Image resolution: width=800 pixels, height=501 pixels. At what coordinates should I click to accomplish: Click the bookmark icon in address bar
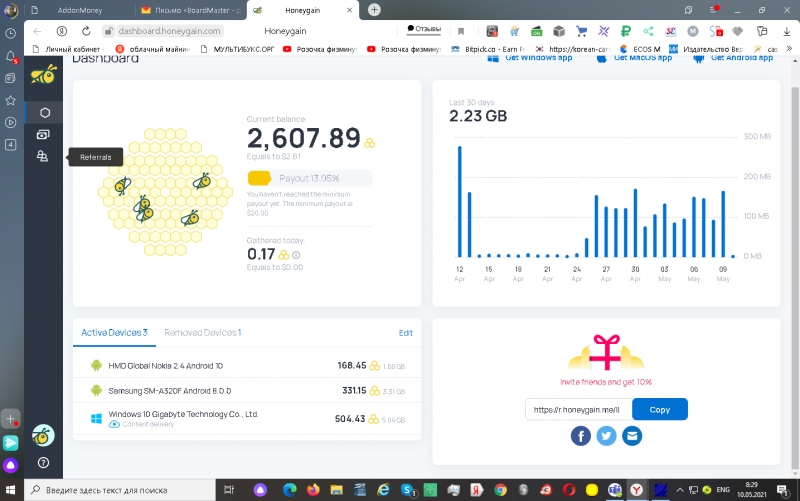point(461,31)
